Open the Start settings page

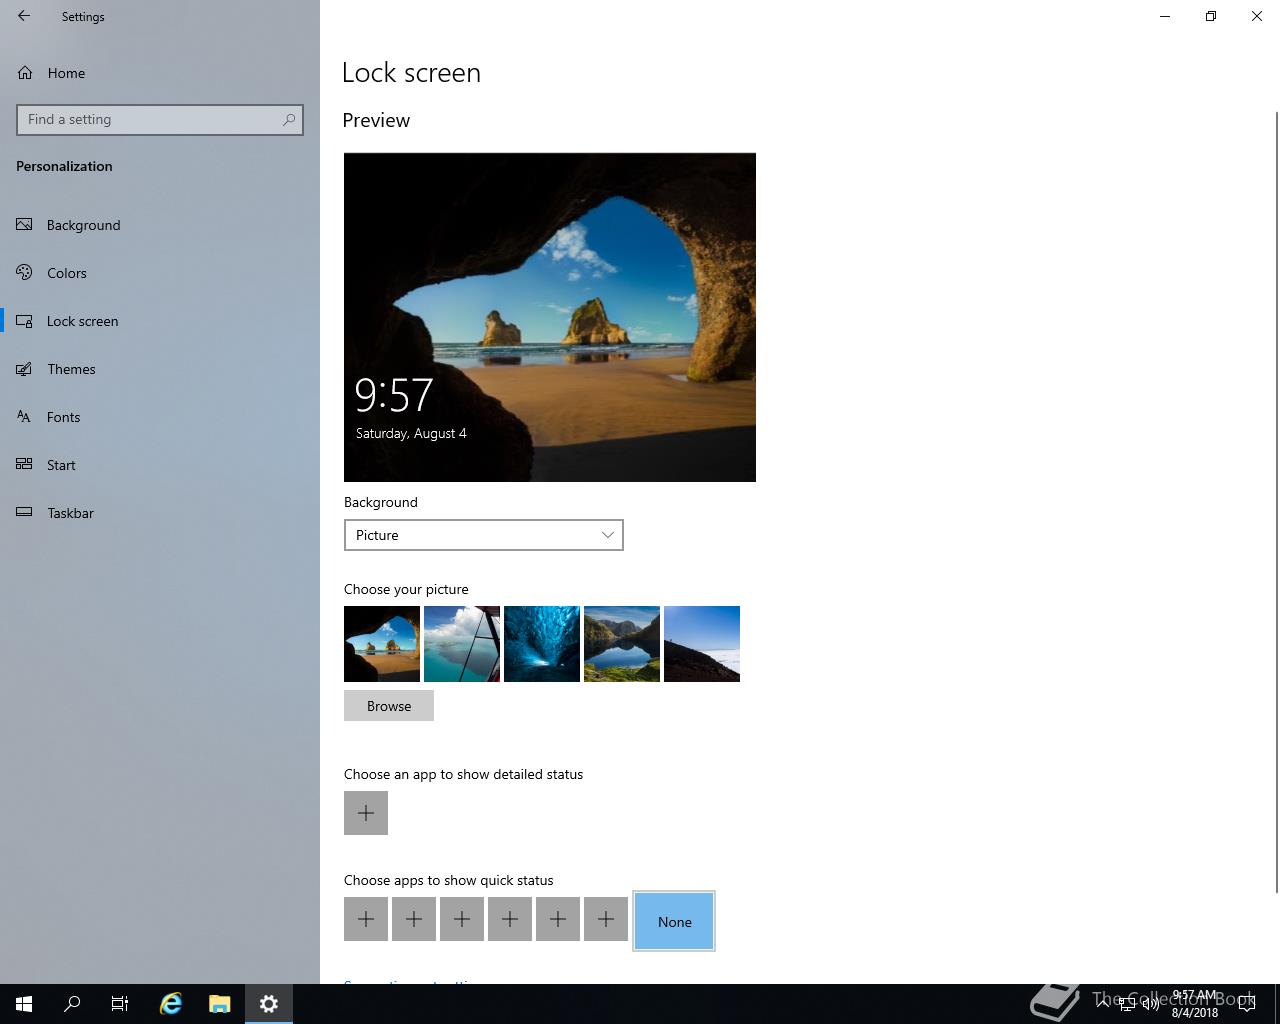(x=160, y=465)
